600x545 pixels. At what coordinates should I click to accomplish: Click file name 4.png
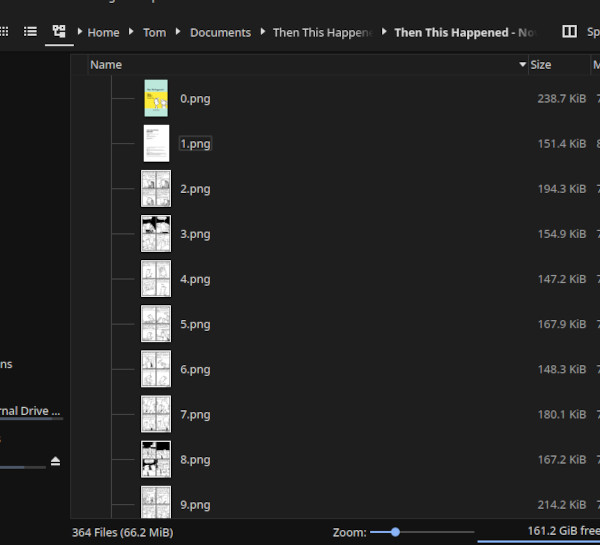(x=195, y=279)
